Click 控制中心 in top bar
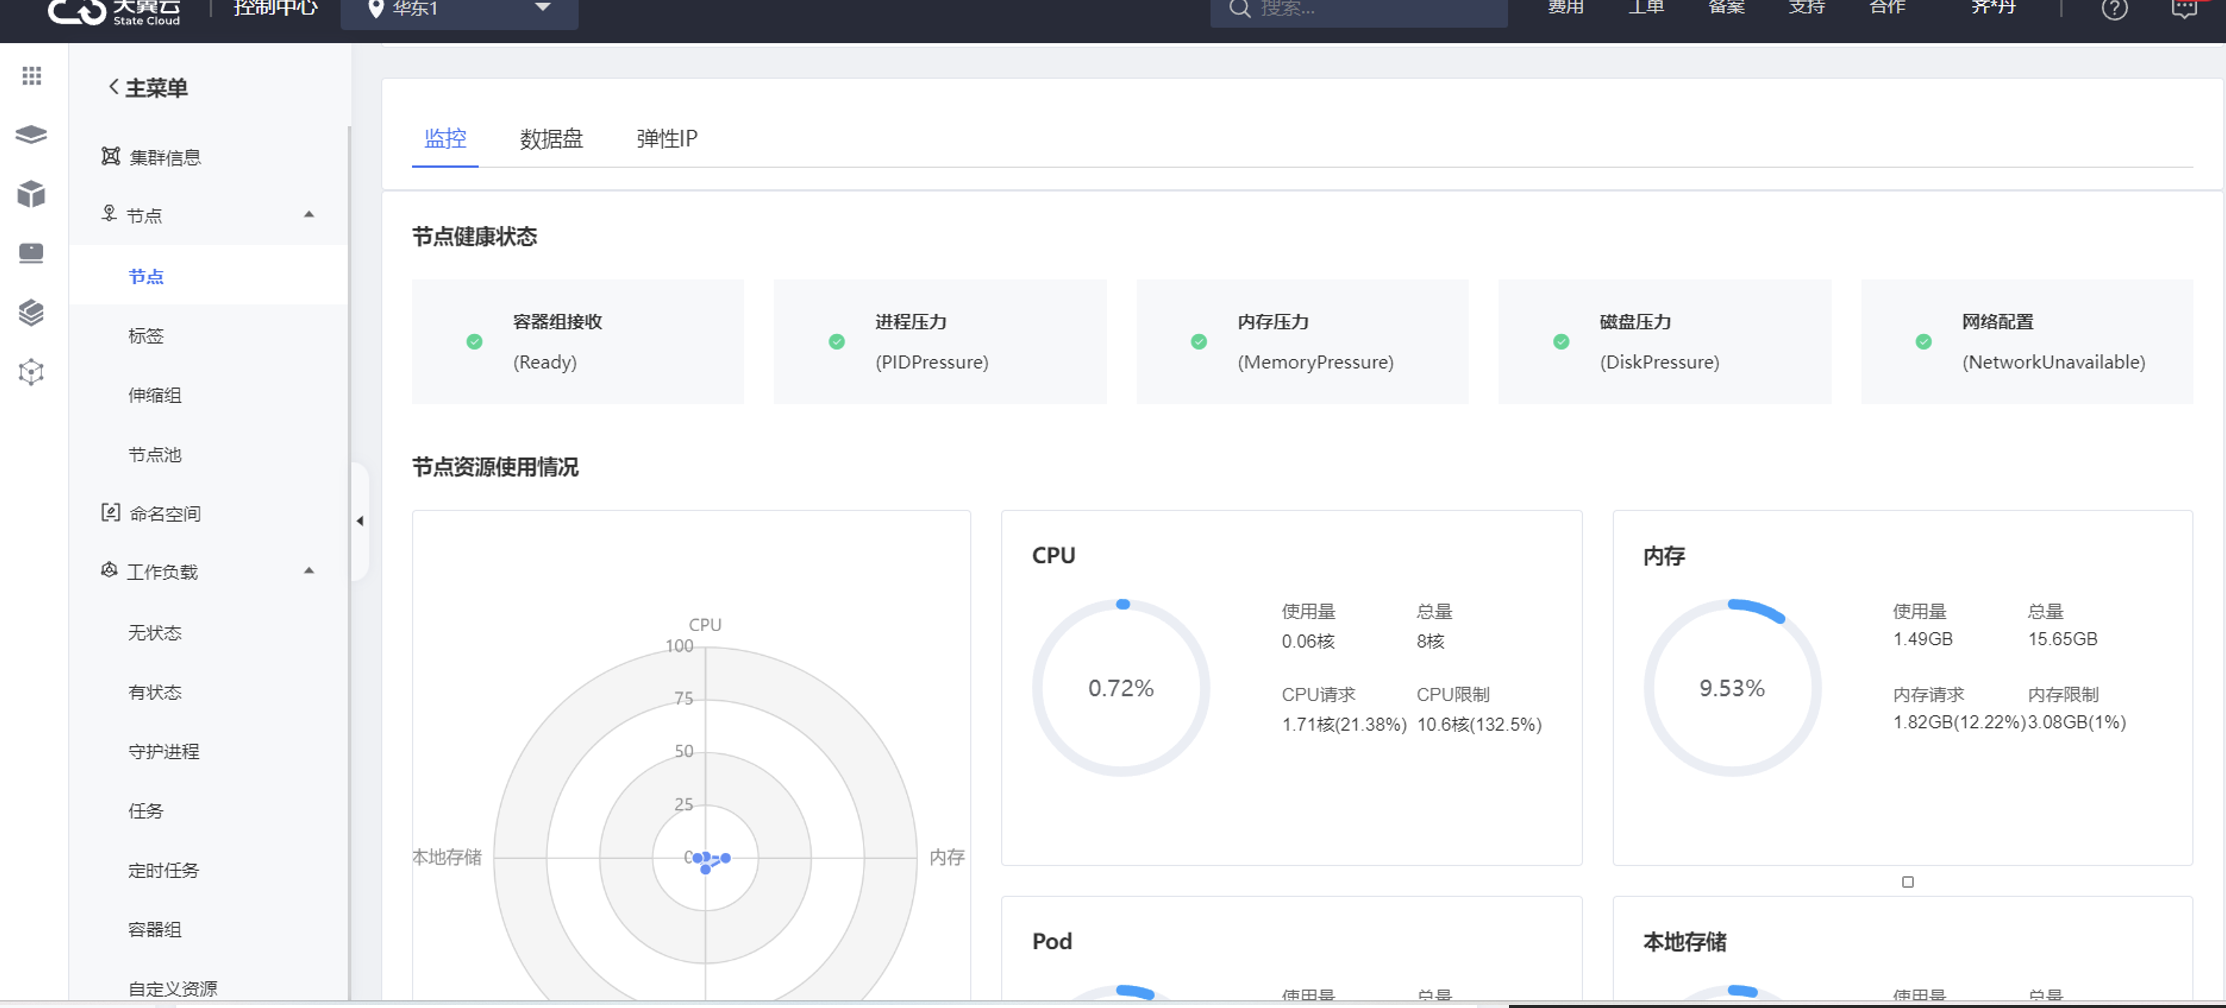2226x1008 pixels. pos(275,9)
